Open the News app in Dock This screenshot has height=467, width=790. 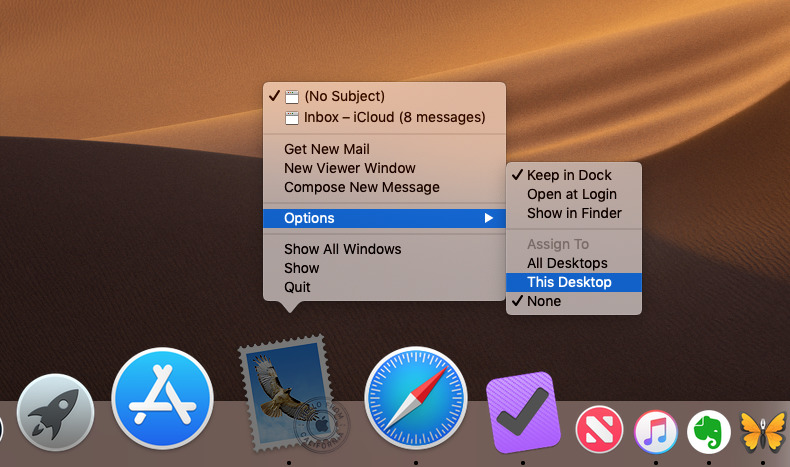[x=599, y=430]
